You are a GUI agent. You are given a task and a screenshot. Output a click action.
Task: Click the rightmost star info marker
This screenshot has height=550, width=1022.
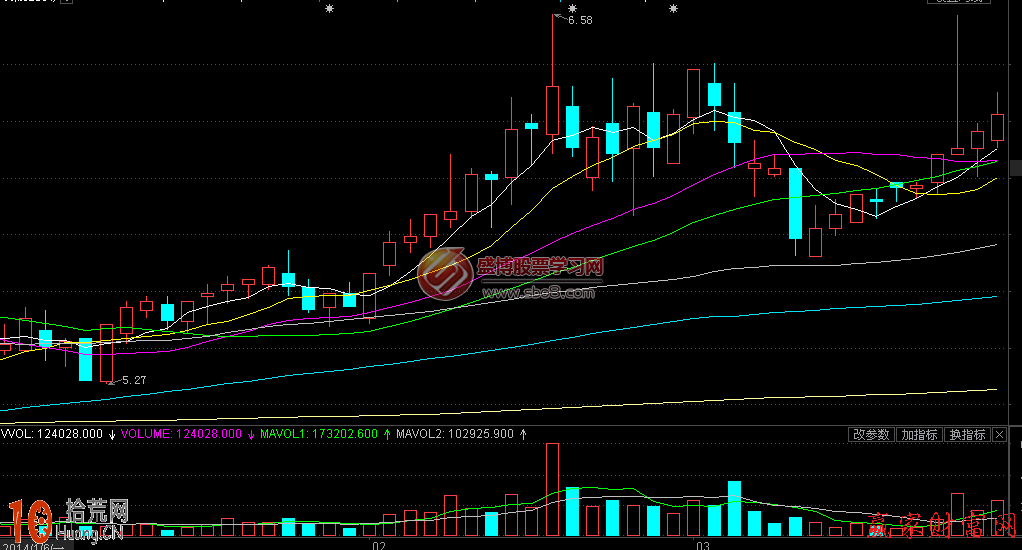click(674, 9)
